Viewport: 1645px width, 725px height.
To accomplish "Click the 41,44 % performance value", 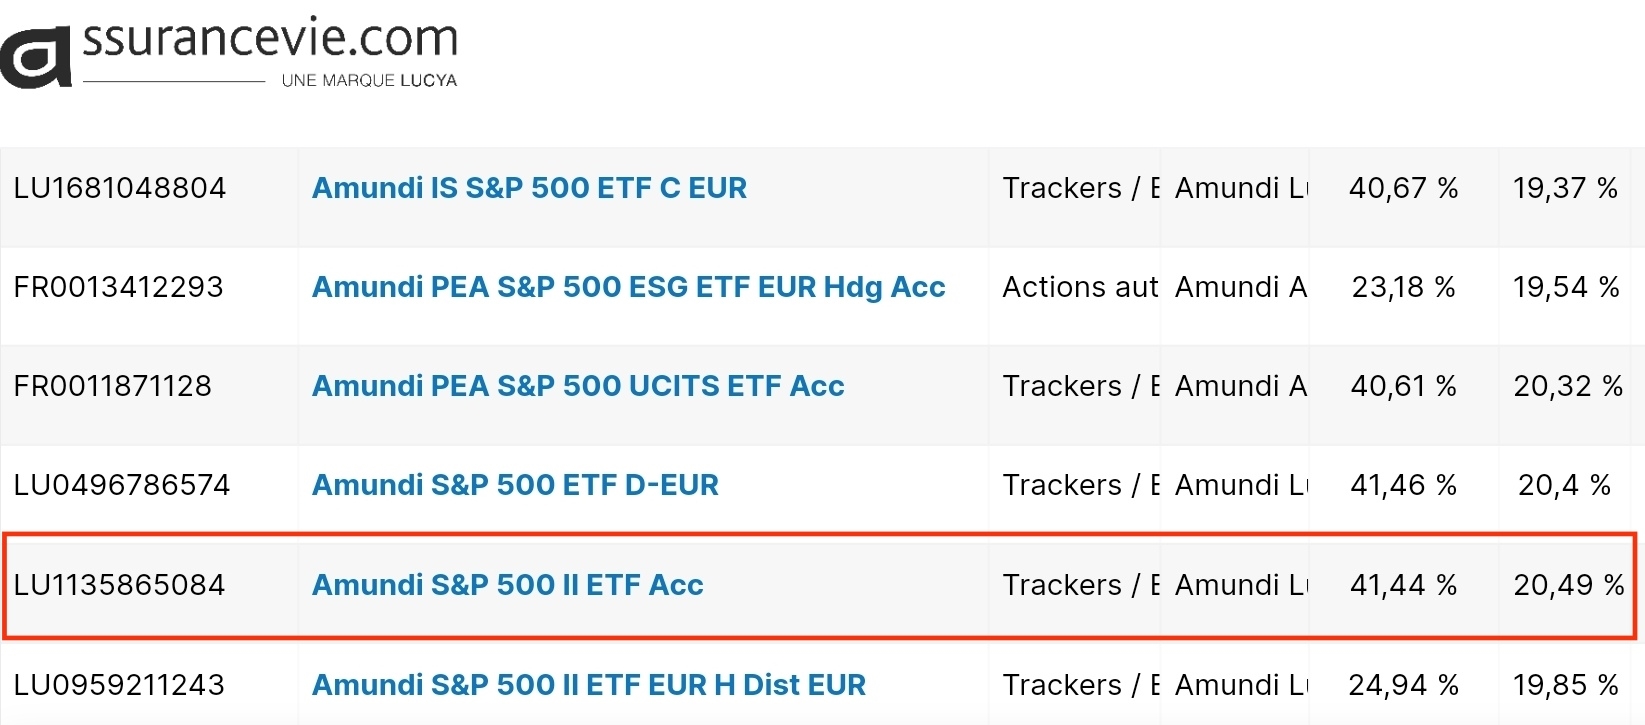I will point(1403,585).
